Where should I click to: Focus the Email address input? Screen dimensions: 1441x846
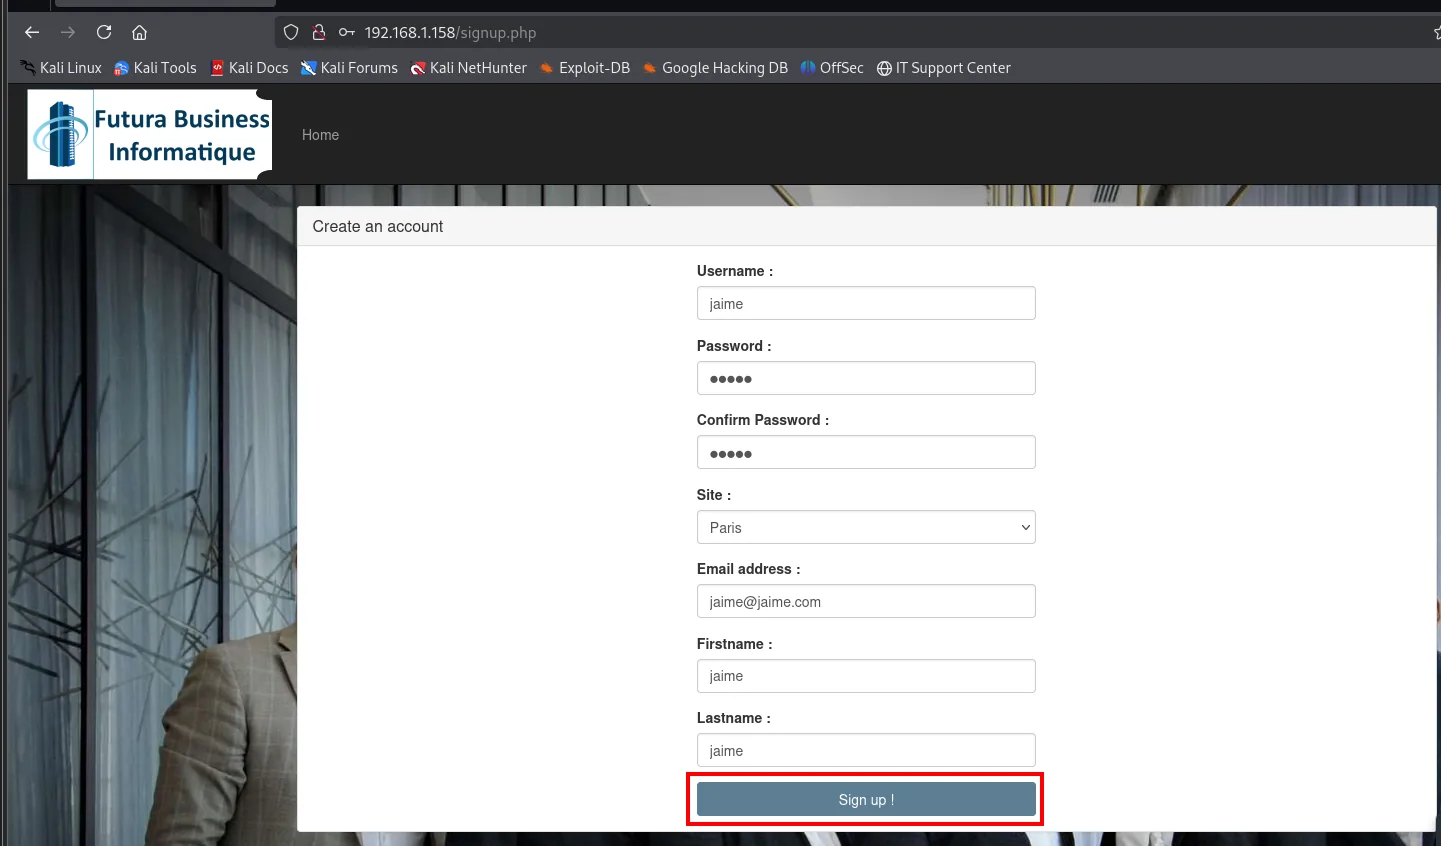click(x=866, y=601)
